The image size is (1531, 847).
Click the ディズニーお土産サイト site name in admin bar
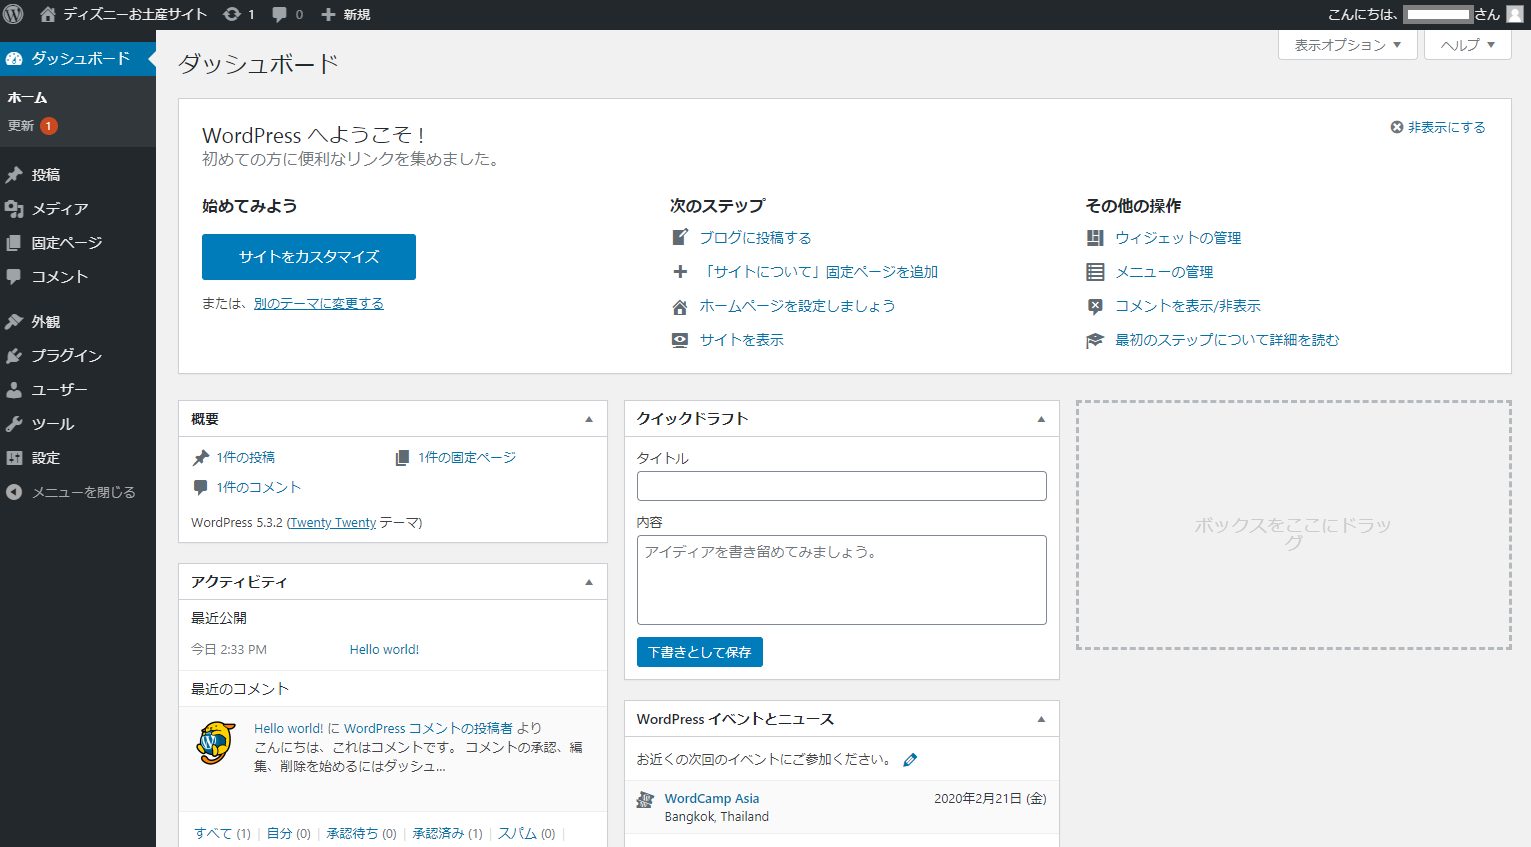tap(135, 14)
